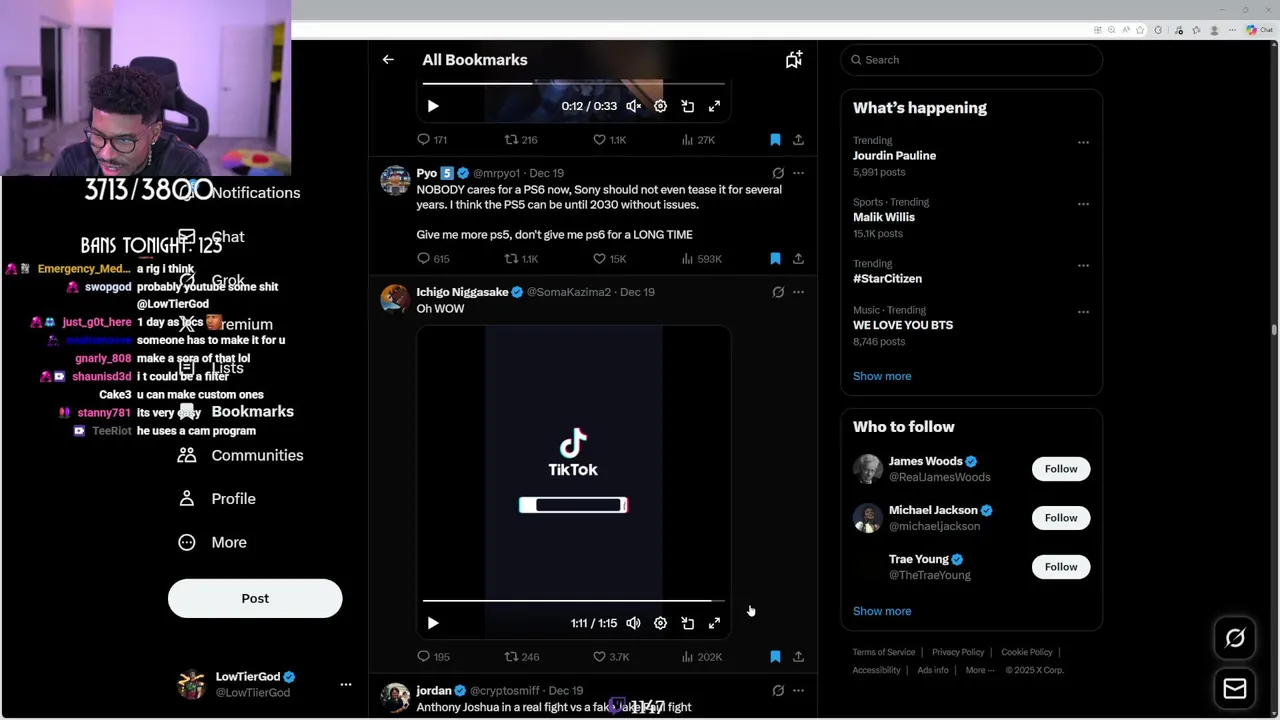Remove bookmark on the top video post
The height and width of the screenshot is (720, 1280).
(775, 140)
